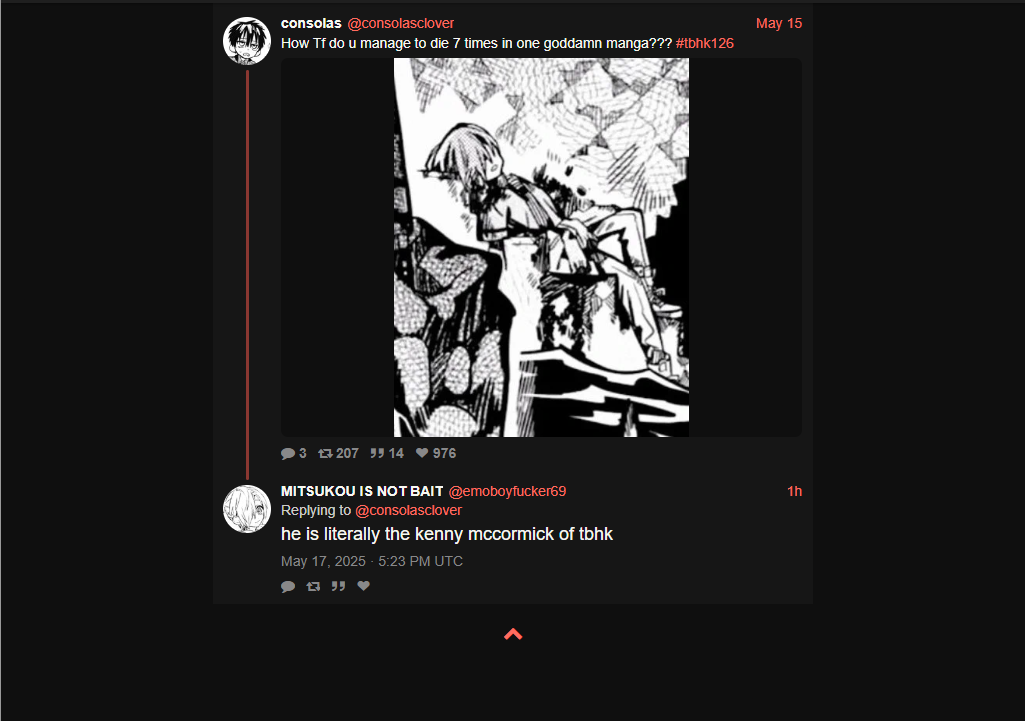
Task: Click the May 15 tweet date
Action: pyautogui.click(x=779, y=24)
